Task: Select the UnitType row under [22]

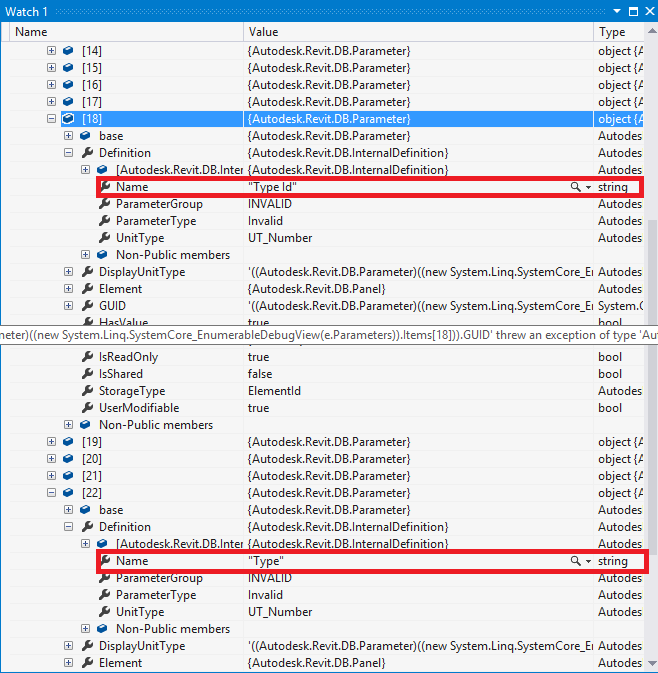Action: [327, 612]
